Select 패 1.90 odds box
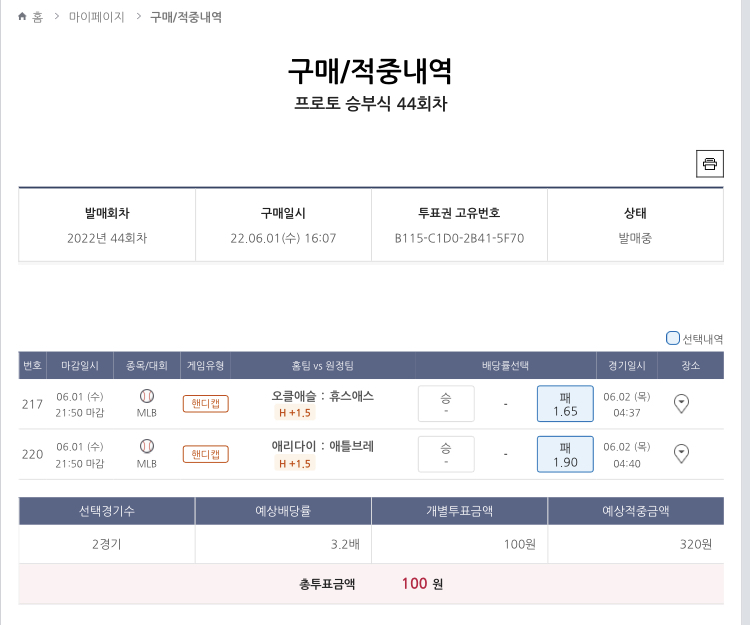This screenshot has width=750, height=625. (565, 454)
